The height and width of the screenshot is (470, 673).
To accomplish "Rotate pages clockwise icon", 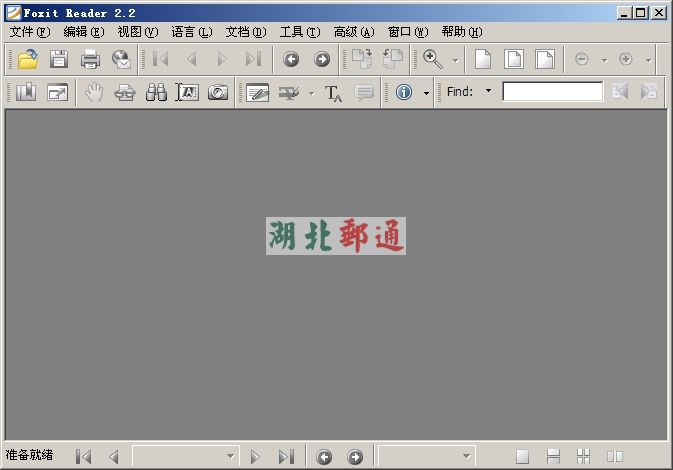I will click(x=362, y=59).
